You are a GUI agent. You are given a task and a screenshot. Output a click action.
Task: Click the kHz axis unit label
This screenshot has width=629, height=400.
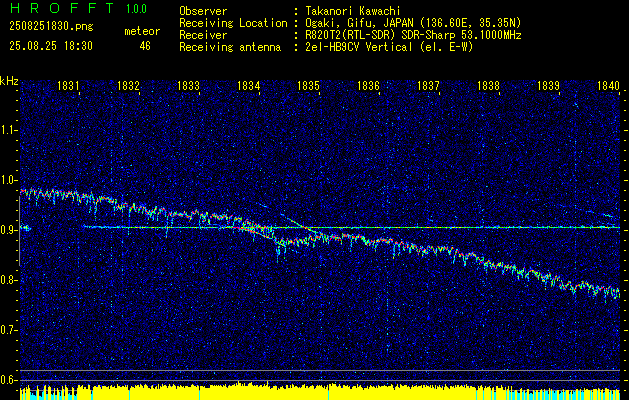pyautogui.click(x=9, y=81)
